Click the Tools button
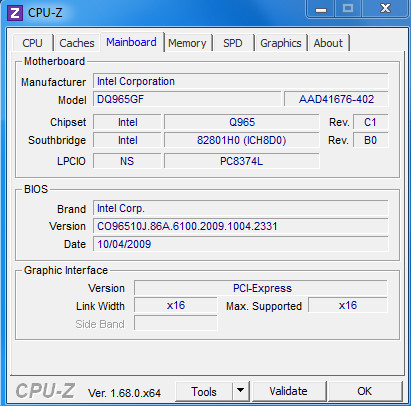 tap(204, 391)
